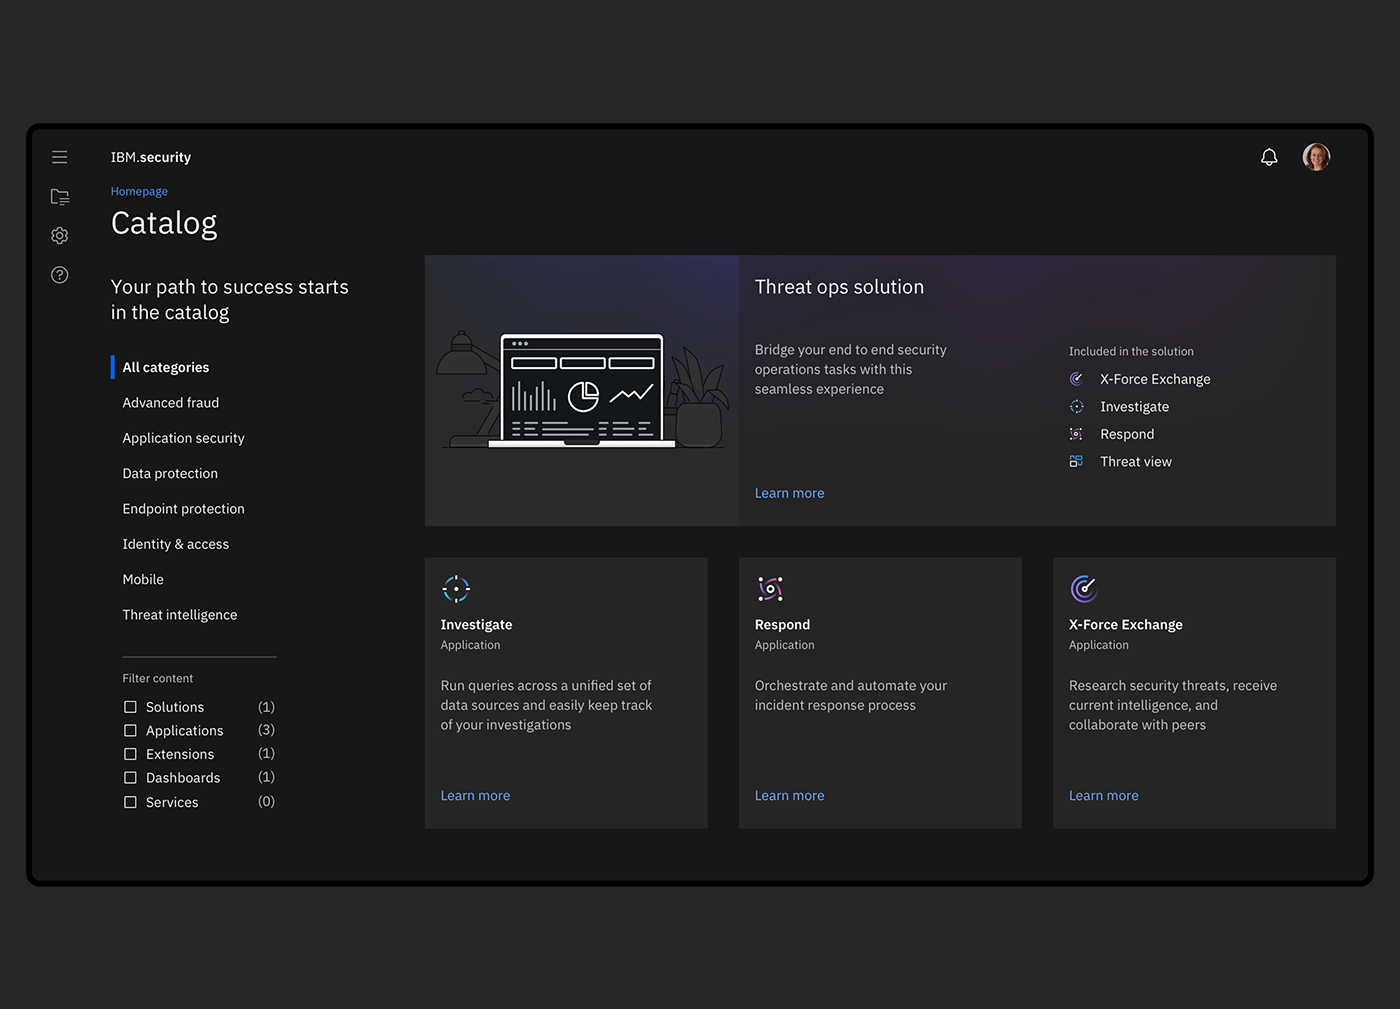Tick the Dashboards filter checkbox
The height and width of the screenshot is (1009, 1400).
pos(130,778)
